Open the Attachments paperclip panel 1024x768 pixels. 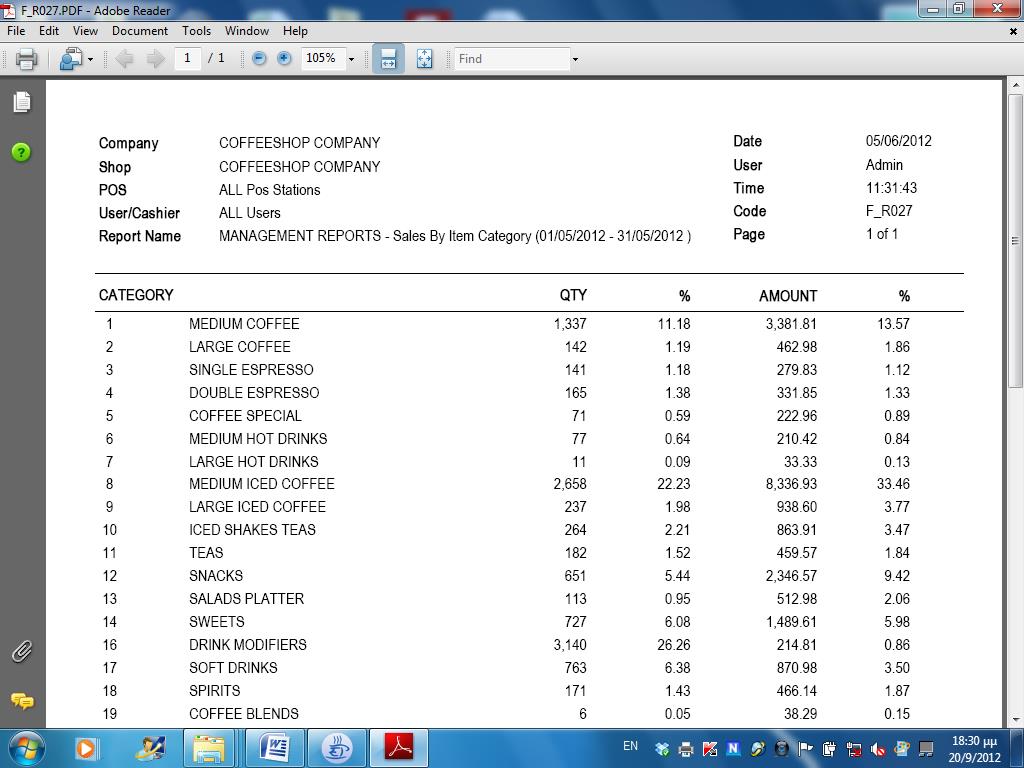point(22,651)
